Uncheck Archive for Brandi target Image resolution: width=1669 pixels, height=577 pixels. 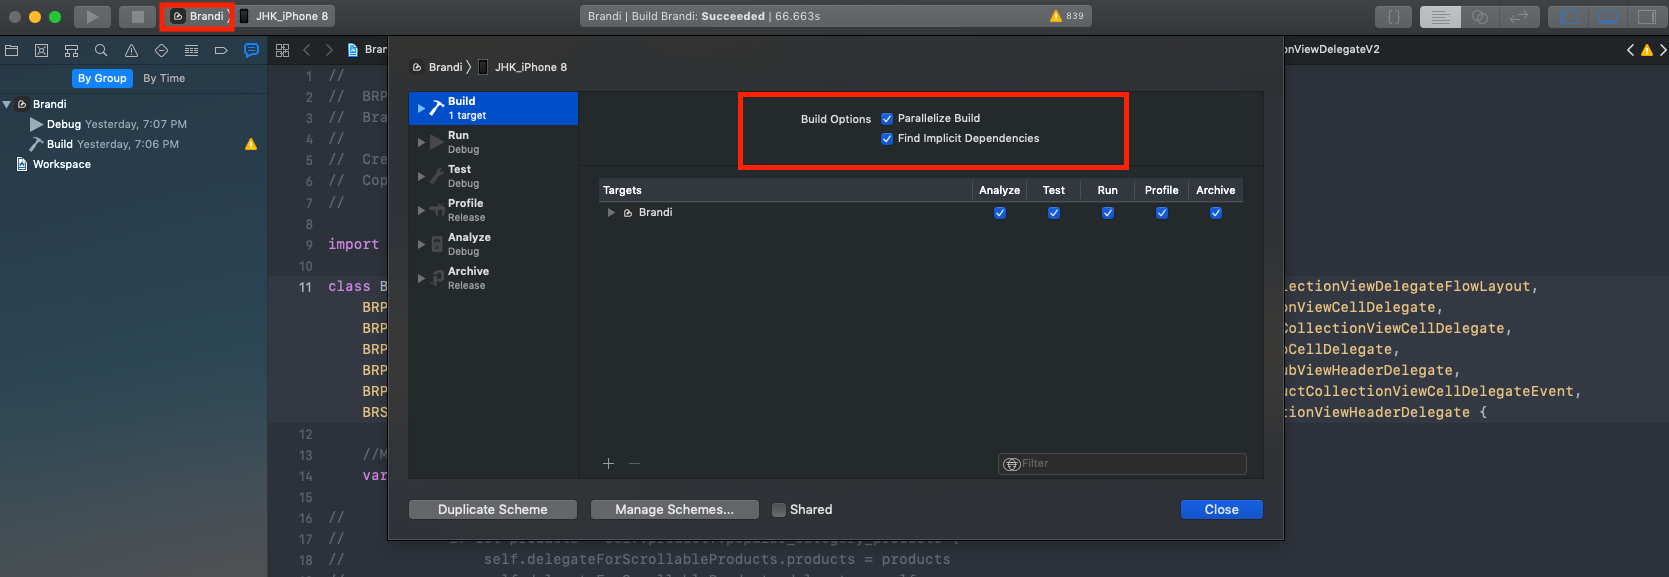tap(1215, 213)
